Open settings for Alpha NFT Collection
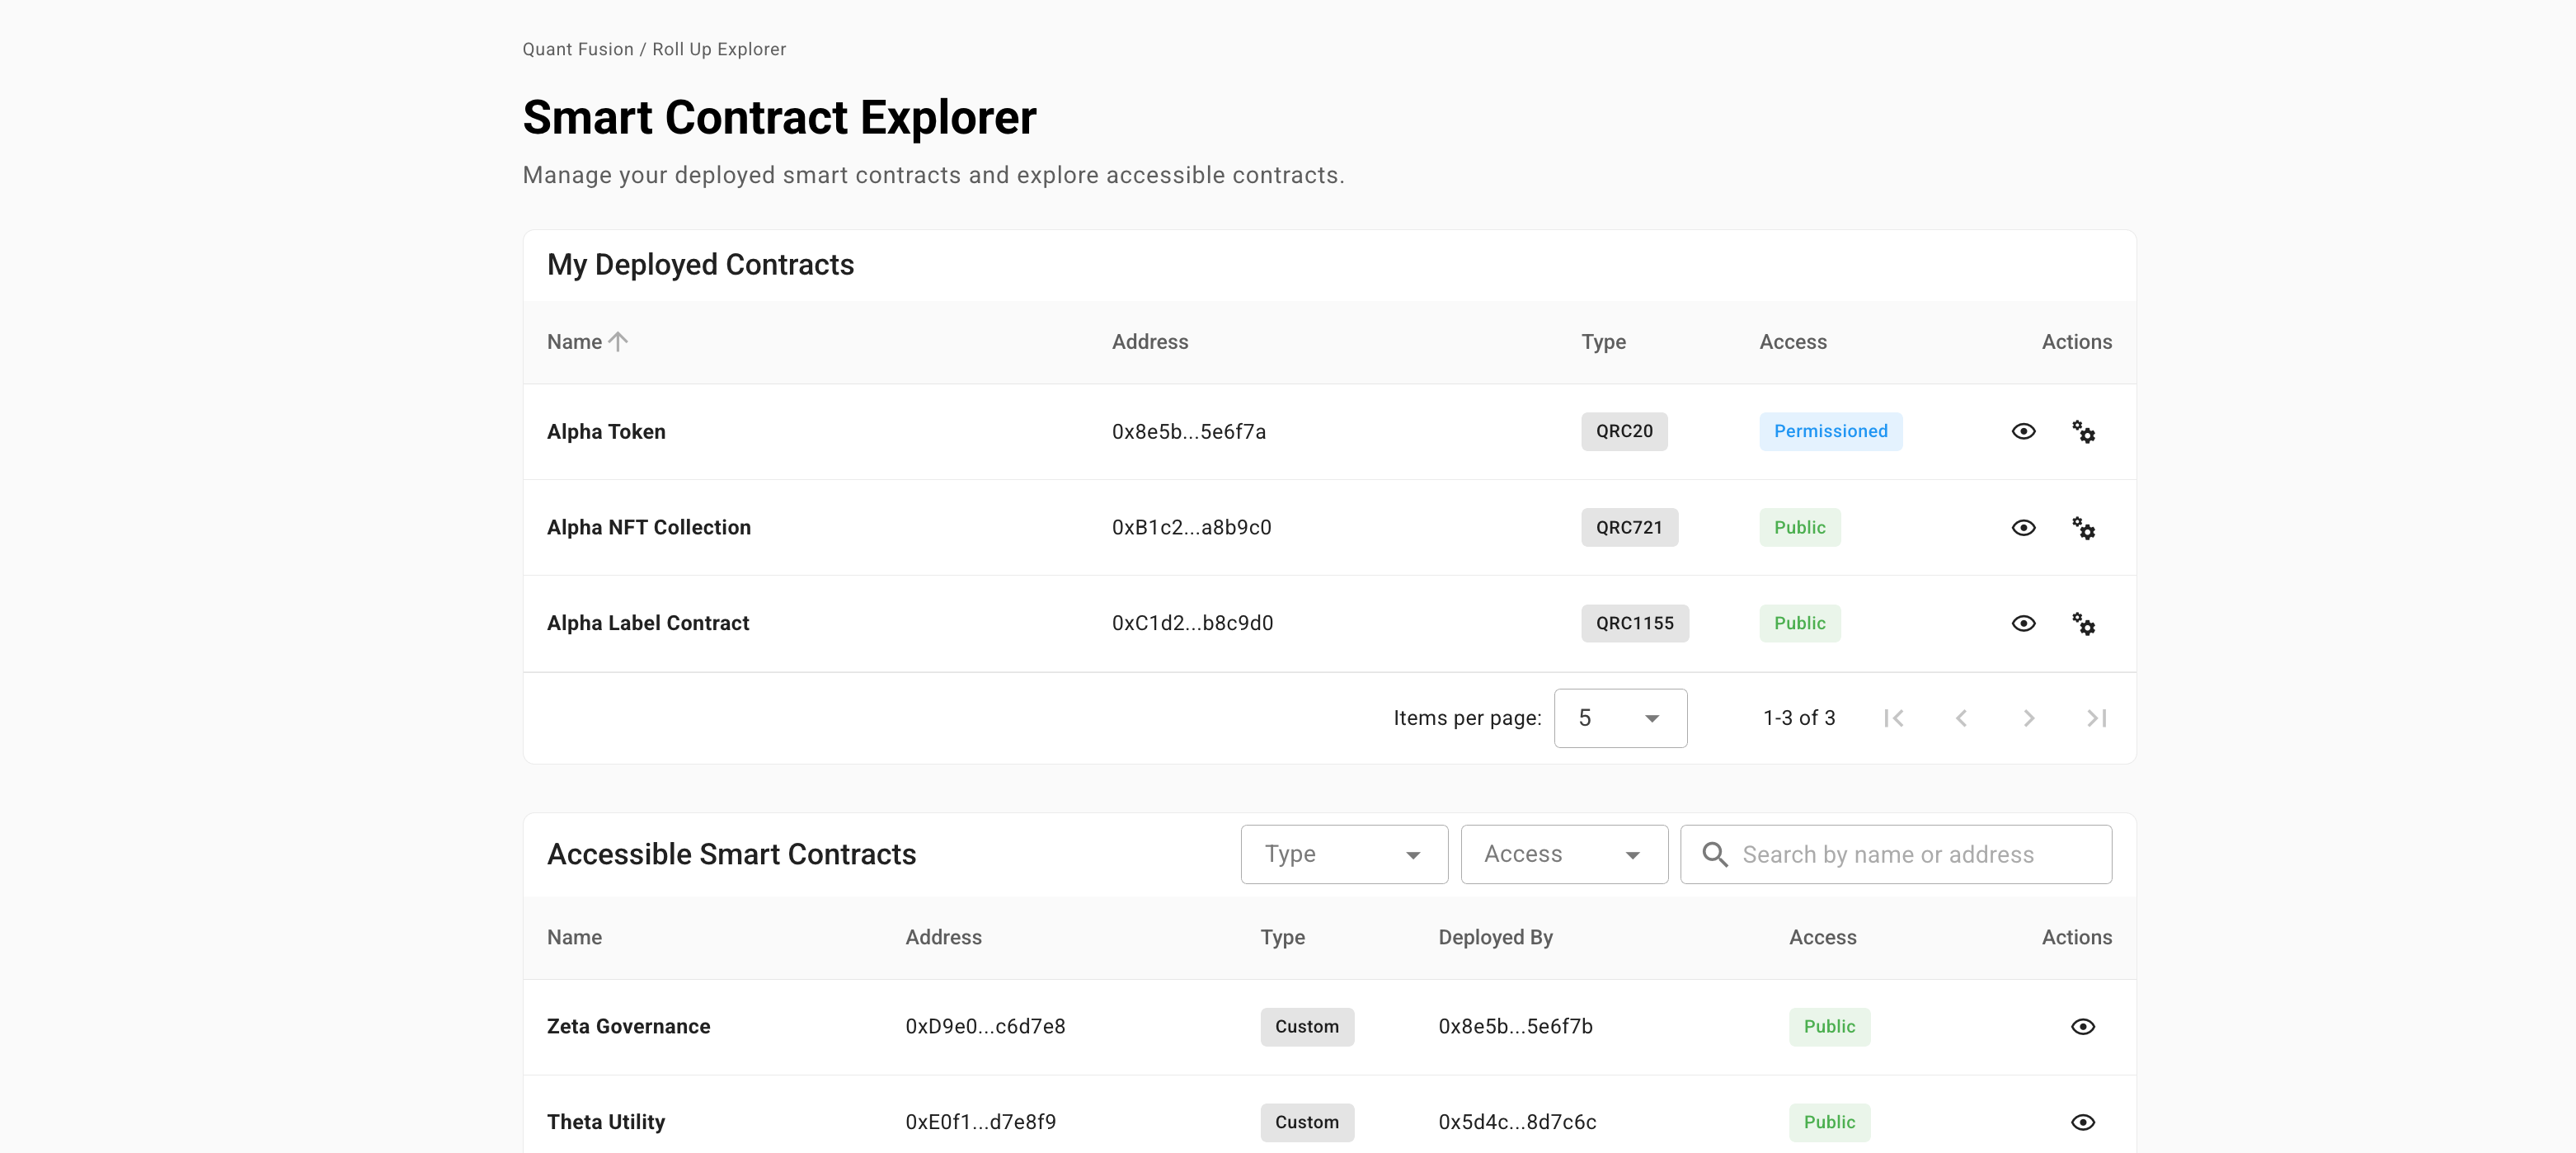 click(x=2083, y=527)
